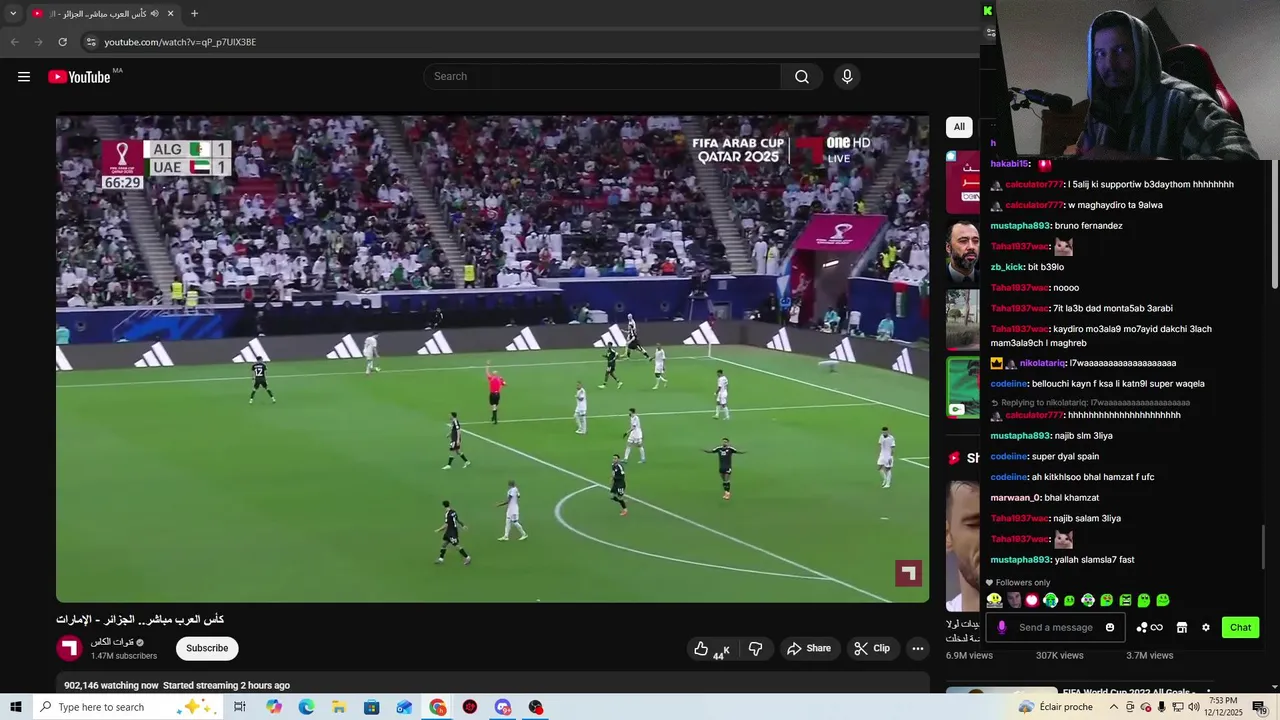The image size is (1280, 720).
Task: Go forward in browser history
Action: (38, 42)
